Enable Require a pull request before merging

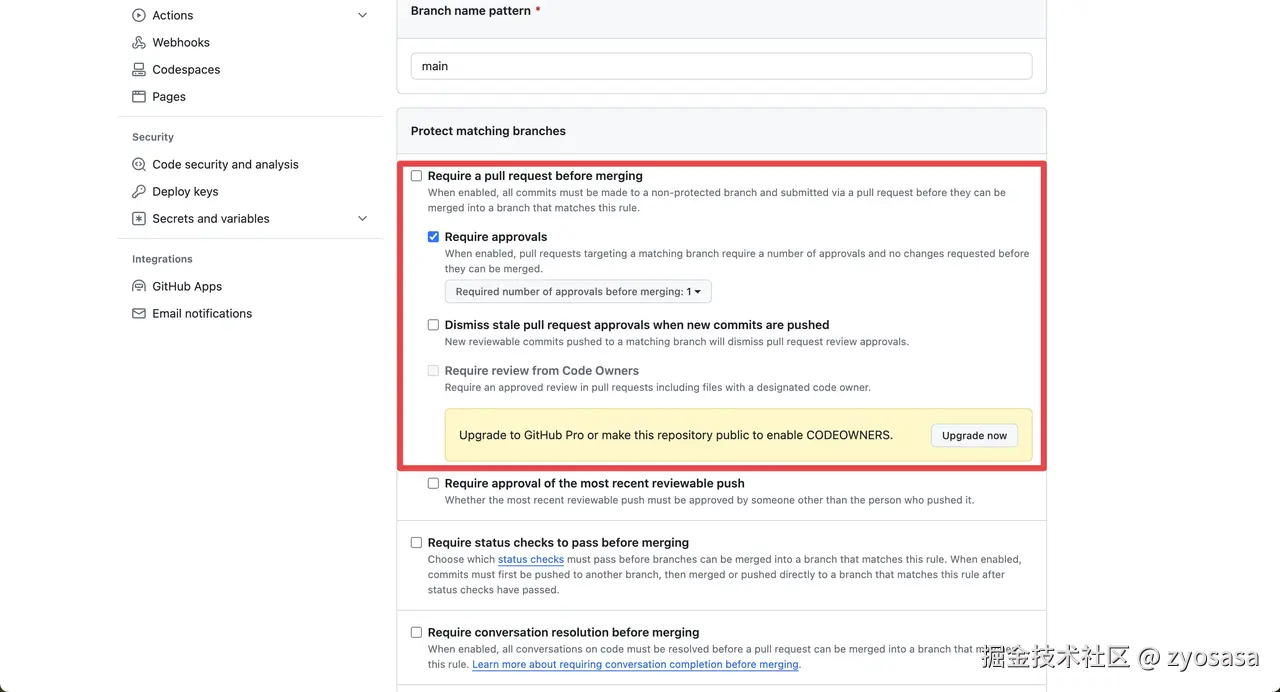pos(417,176)
